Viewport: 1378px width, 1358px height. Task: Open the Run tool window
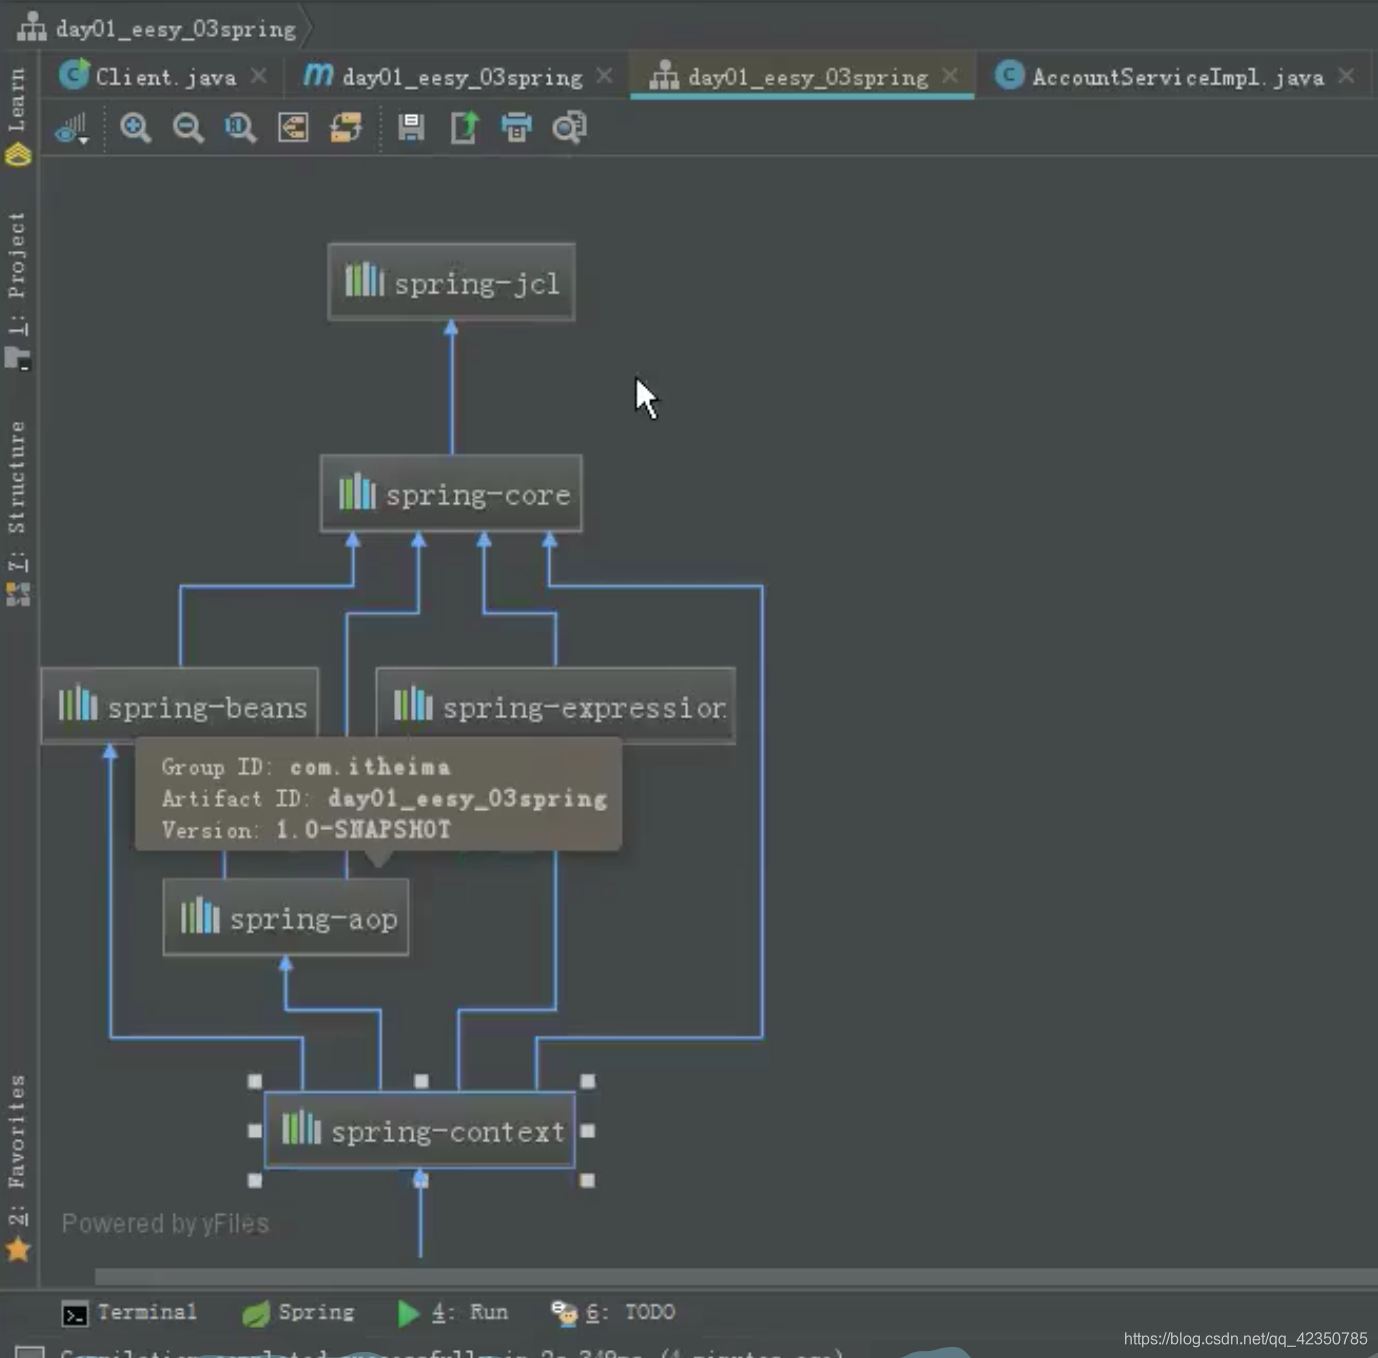coord(452,1312)
